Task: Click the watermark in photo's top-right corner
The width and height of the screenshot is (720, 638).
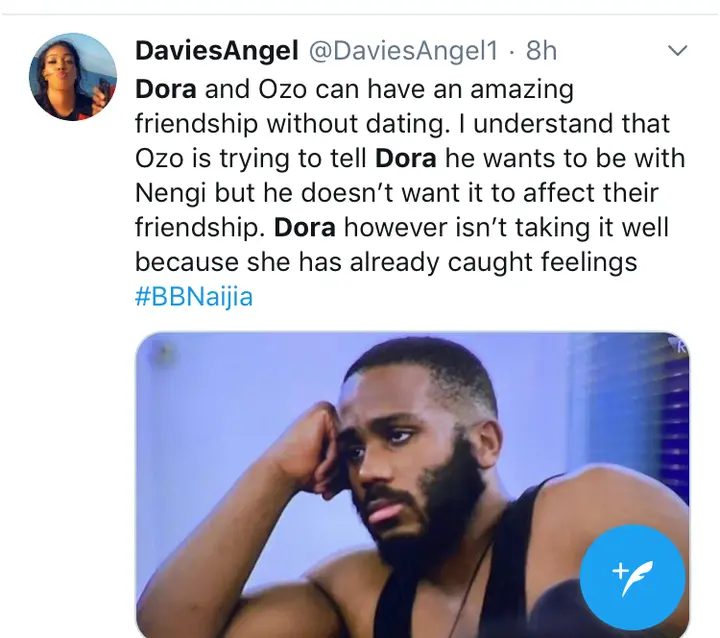Action: pyautogui.click(x=678, y=345)
